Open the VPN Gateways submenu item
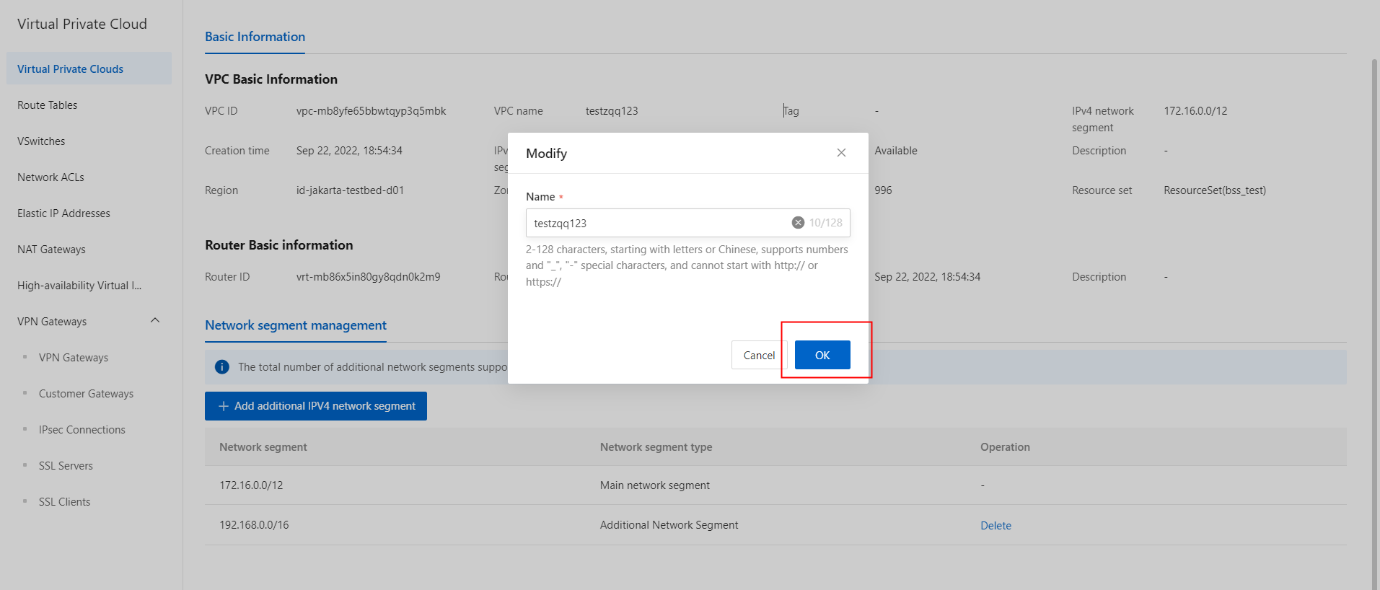Viewport: 1380px width, 590px height. tap(73, 357)
